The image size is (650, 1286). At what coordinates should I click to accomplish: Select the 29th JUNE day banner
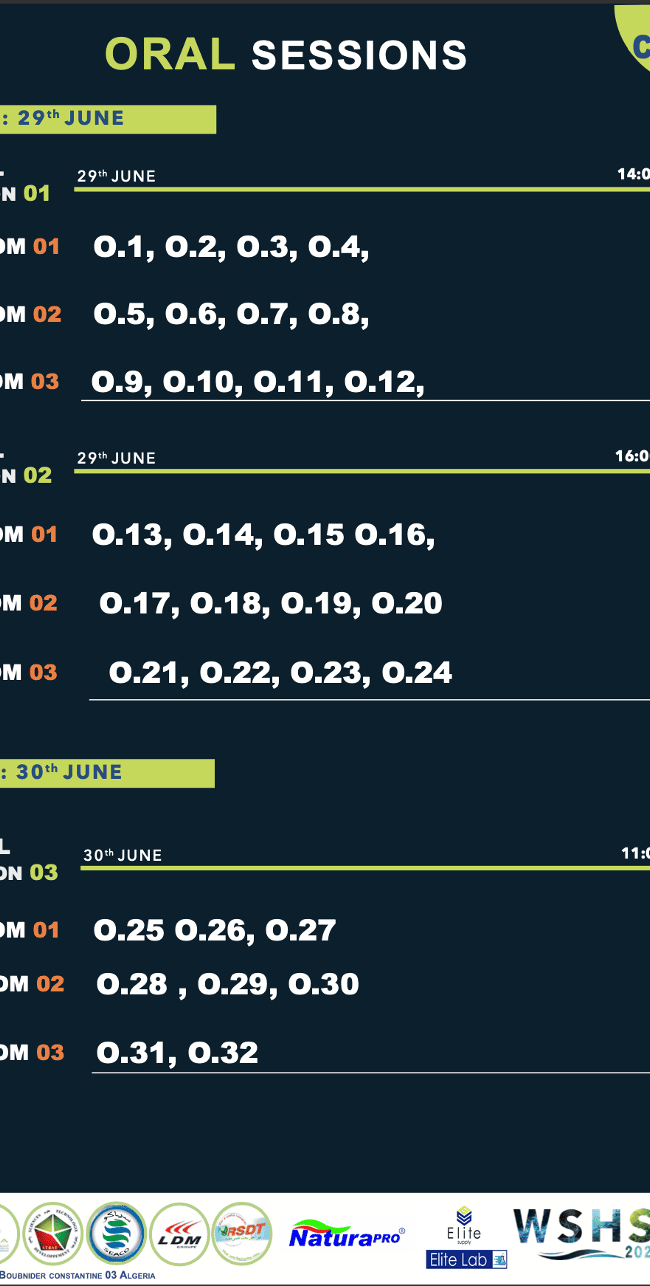[x=106, y=119]
